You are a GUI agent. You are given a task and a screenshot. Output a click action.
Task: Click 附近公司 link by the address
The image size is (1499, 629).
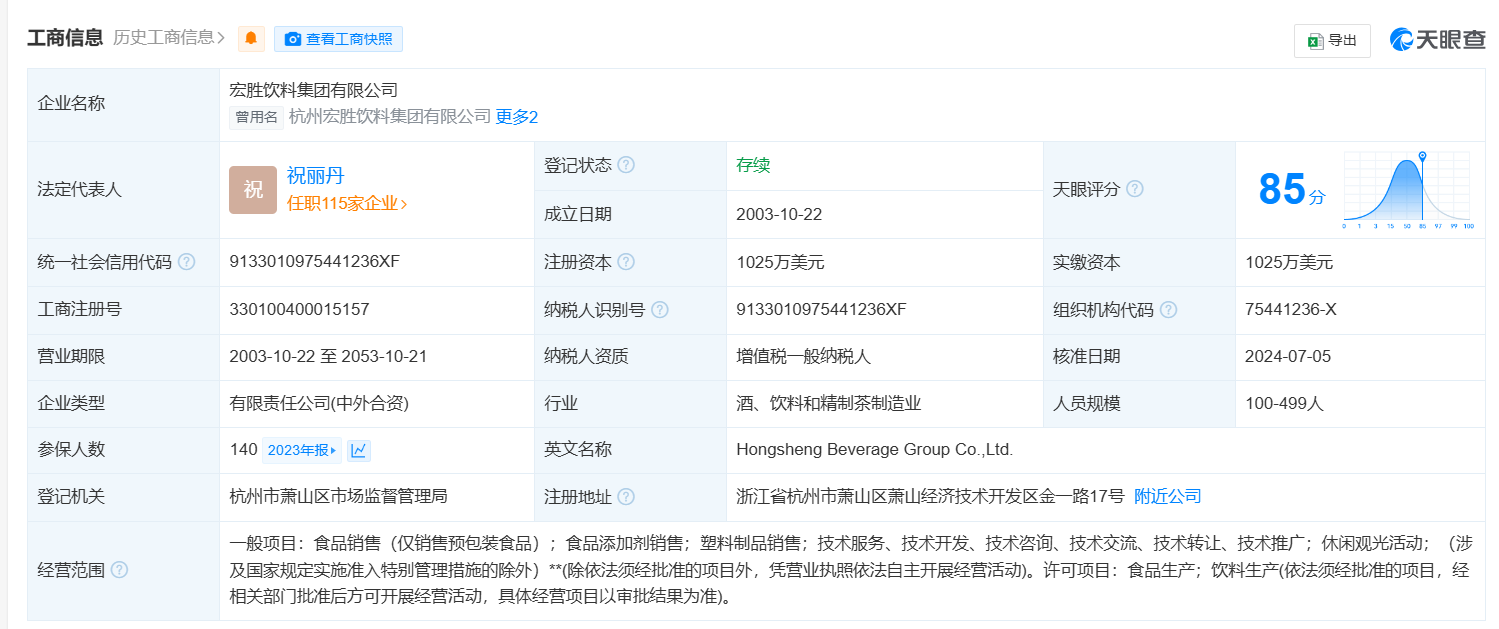coord(1167,496)
